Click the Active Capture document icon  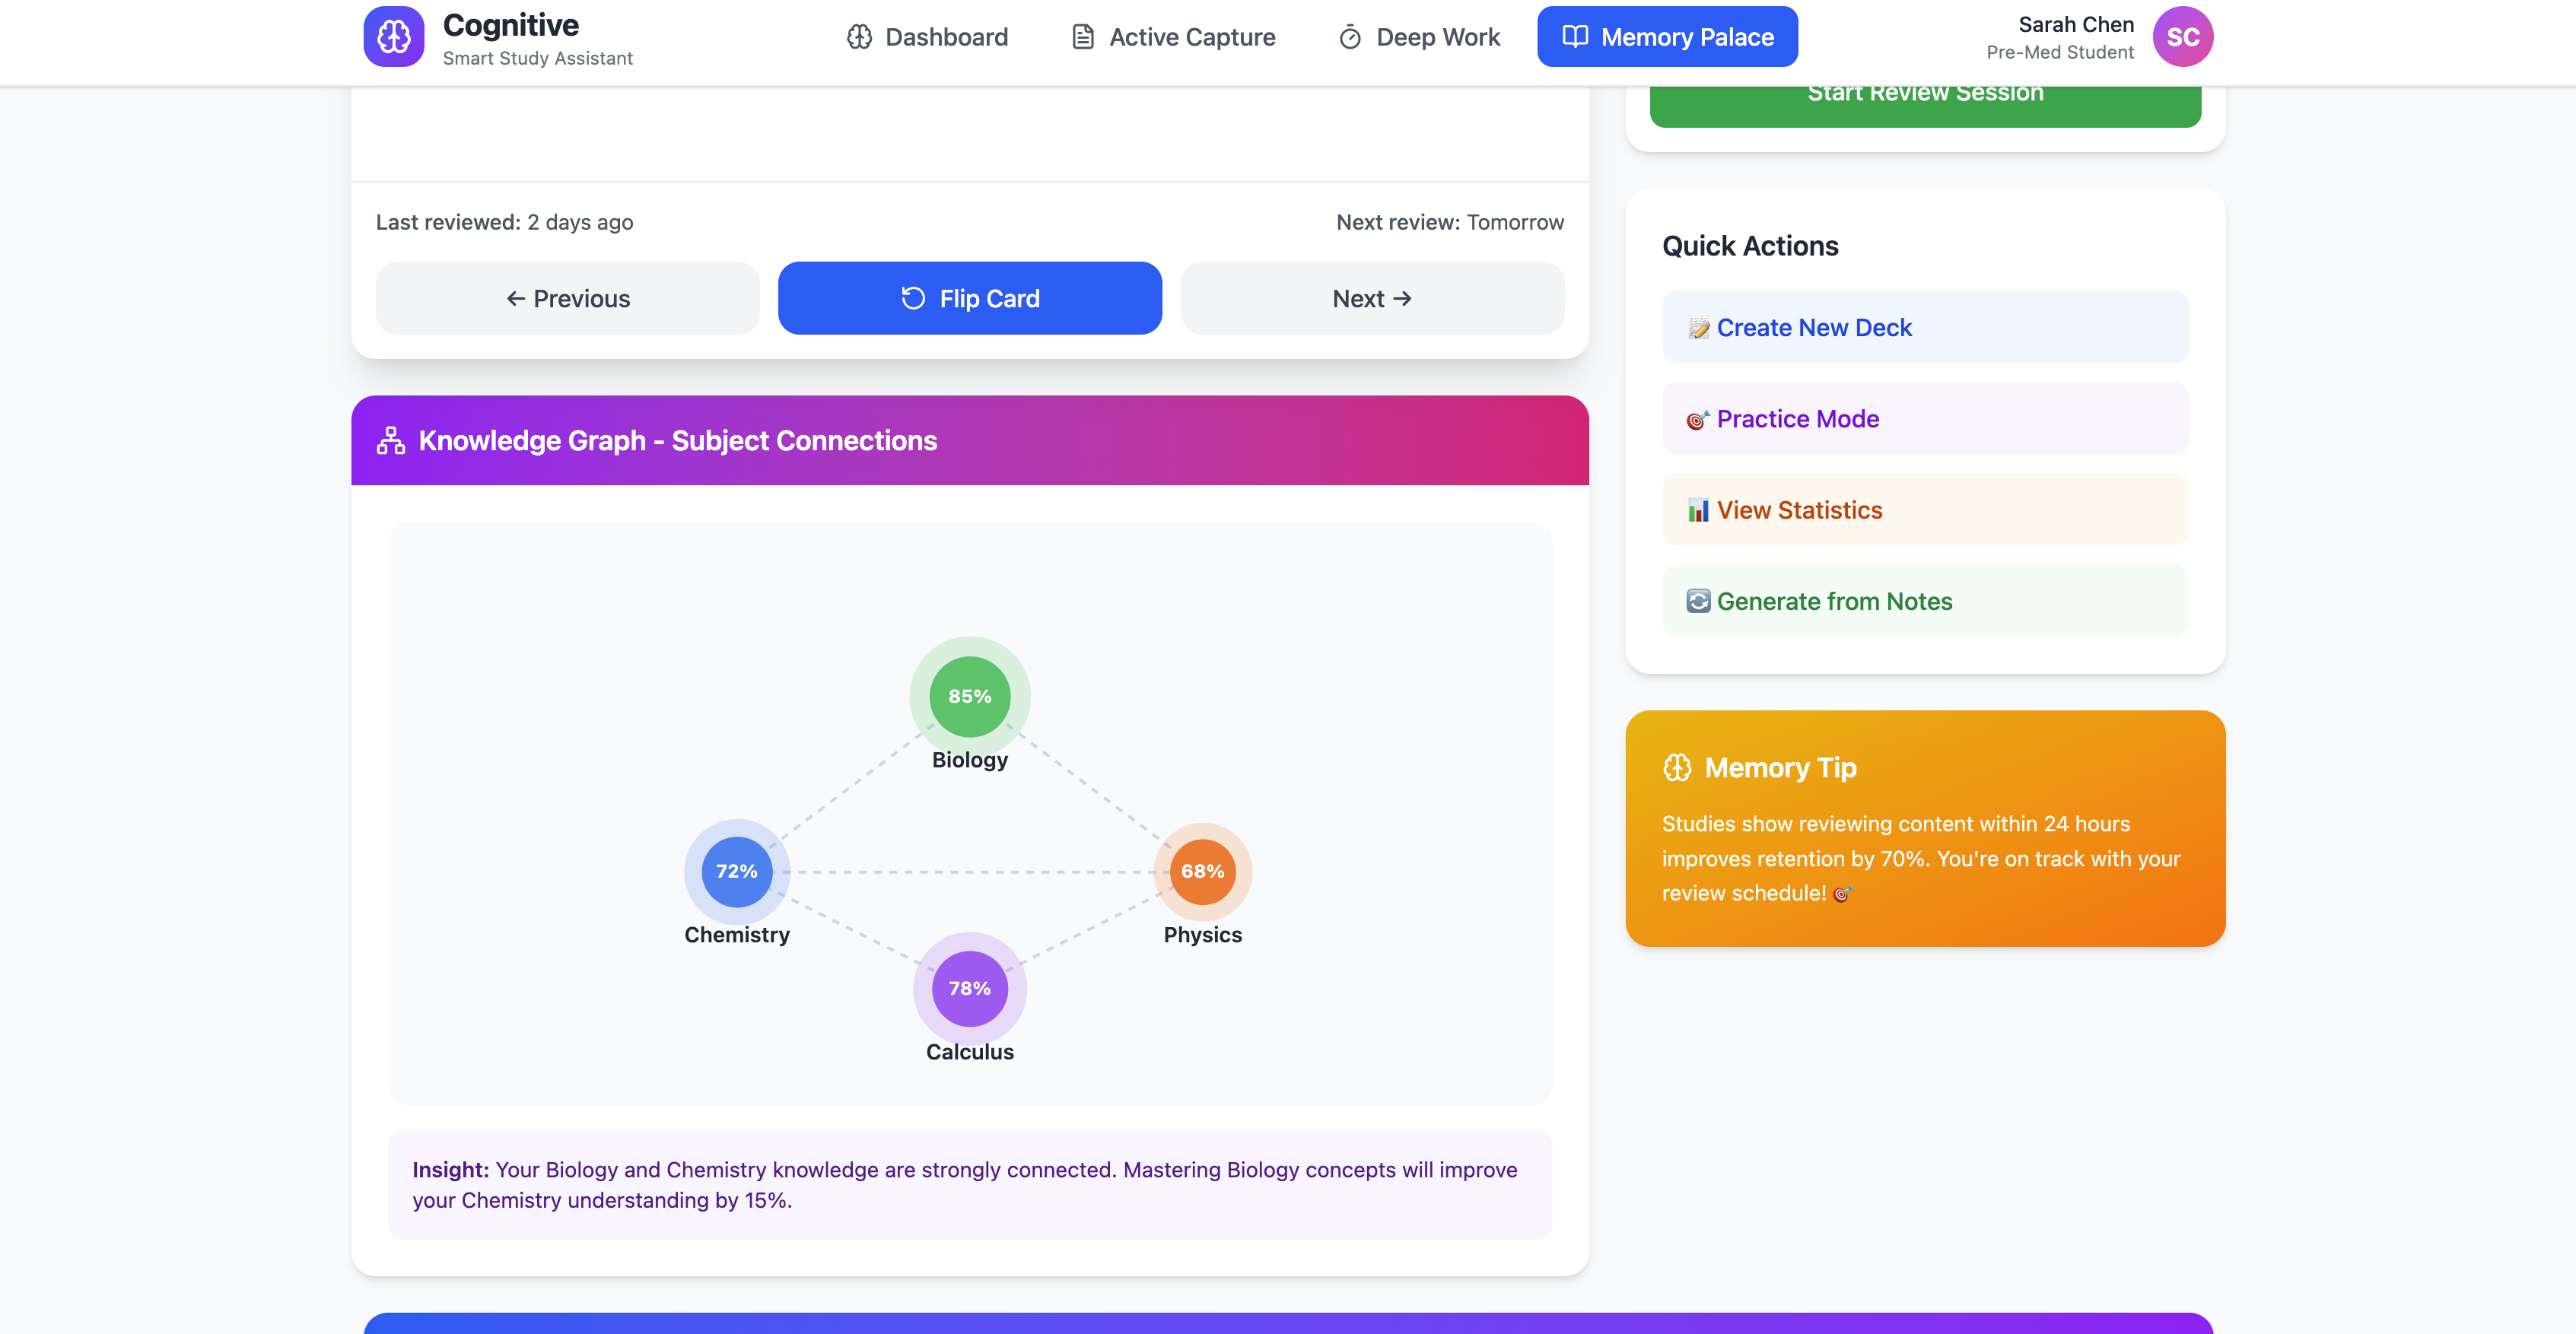click(x=1082, y=37)
